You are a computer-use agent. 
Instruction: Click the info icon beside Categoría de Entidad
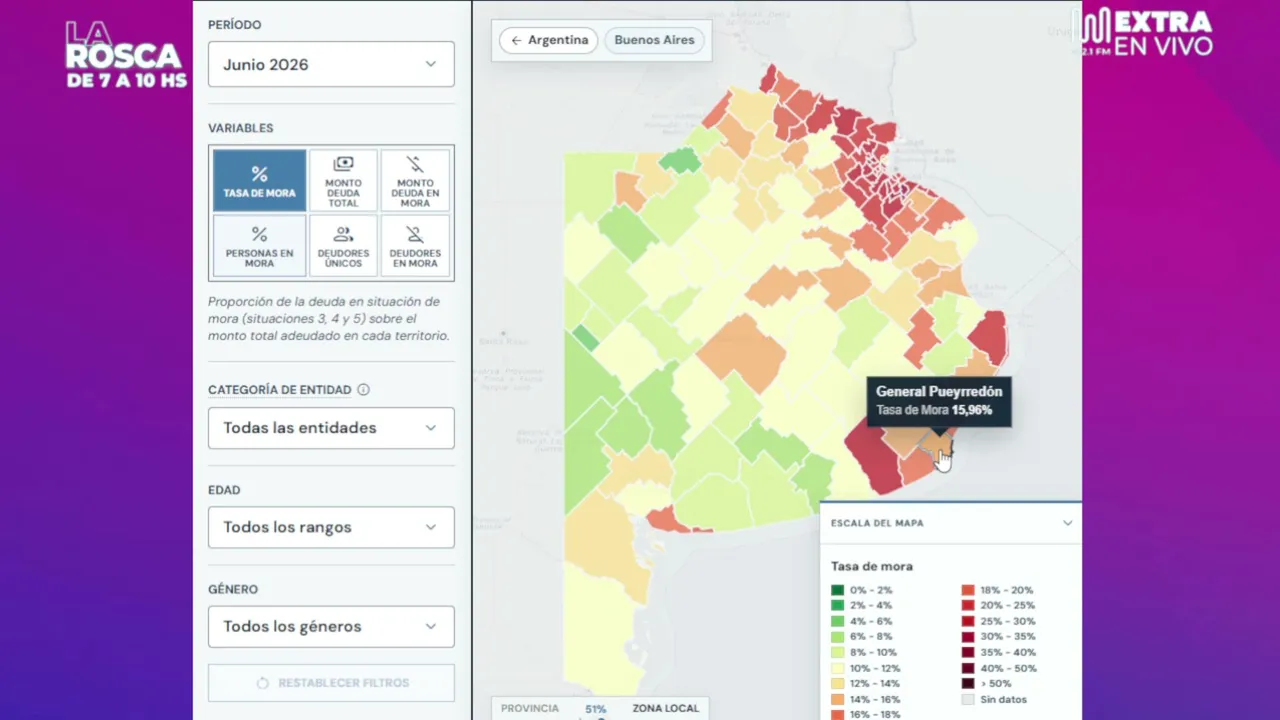pos(363,390)
